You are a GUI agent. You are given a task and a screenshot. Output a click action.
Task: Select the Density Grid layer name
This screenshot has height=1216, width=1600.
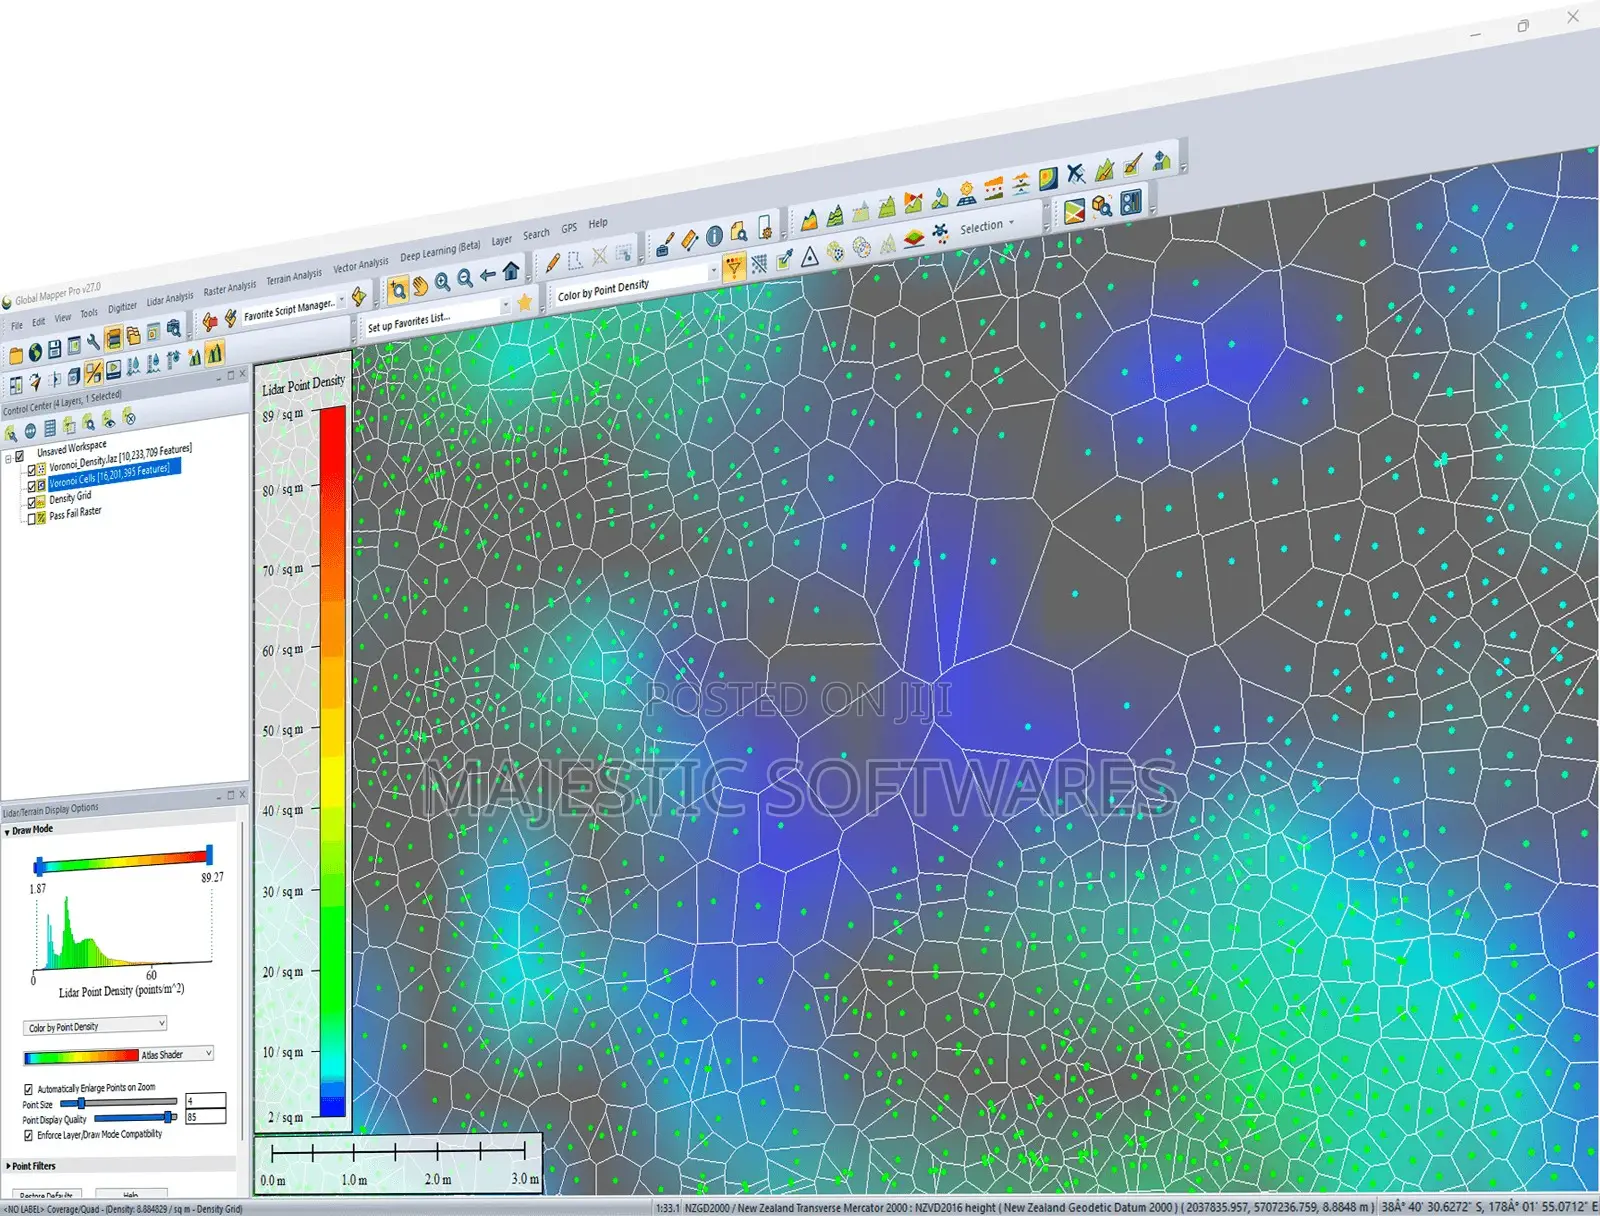(x=70, y=497)
